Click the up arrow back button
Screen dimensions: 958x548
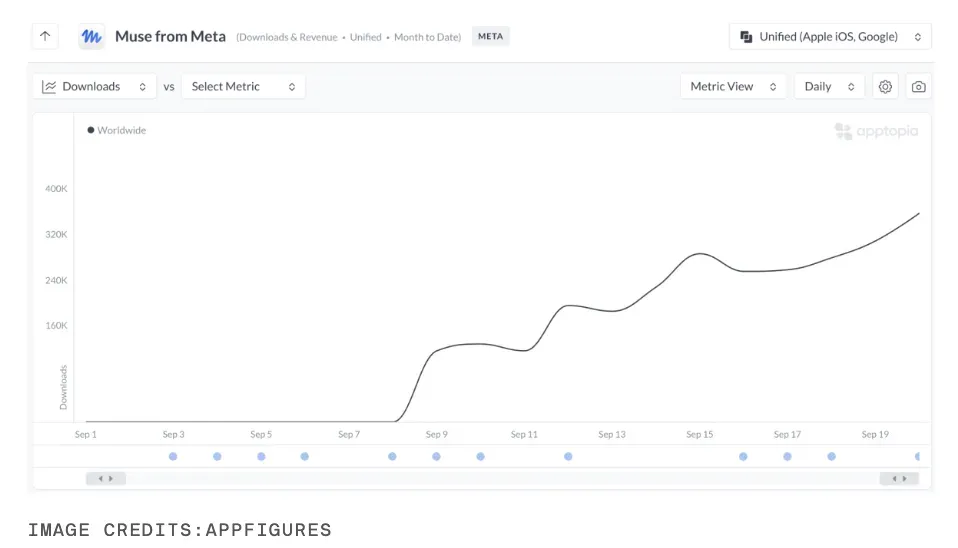click(x=45, y=36)
